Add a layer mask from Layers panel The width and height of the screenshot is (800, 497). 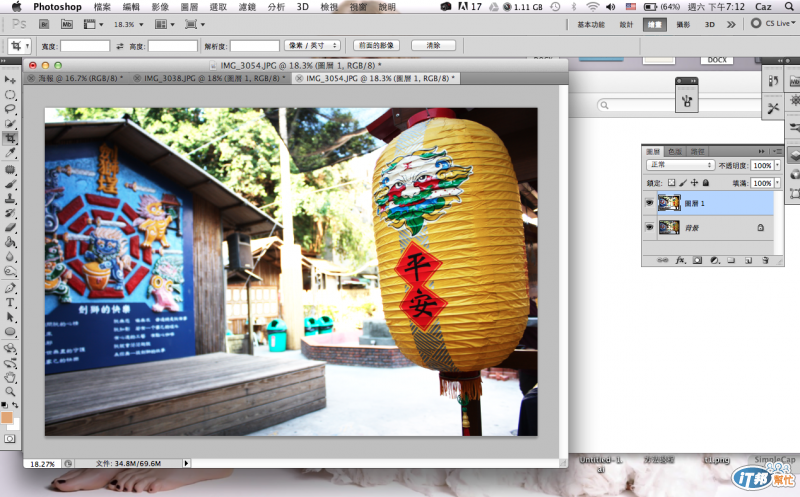click(697, 260)
